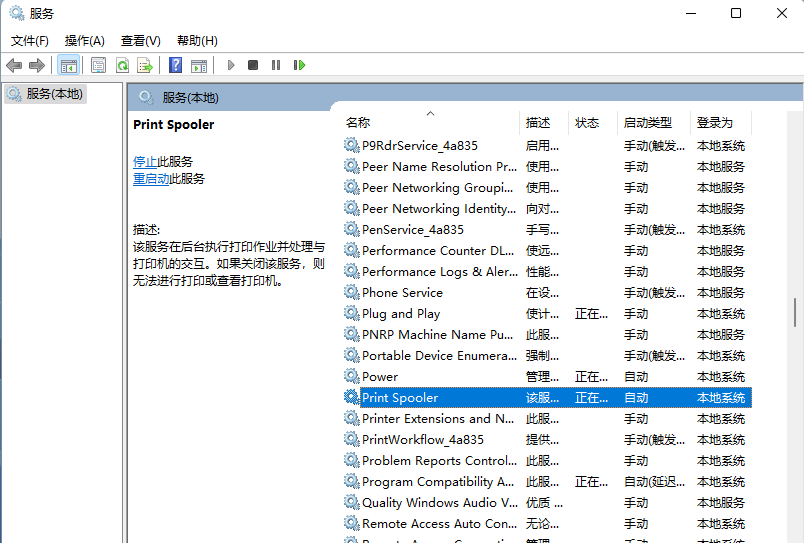Click the gear icon beside Program Compatibility A...
This screenshot has width=804, height=543.
point(351,481)
